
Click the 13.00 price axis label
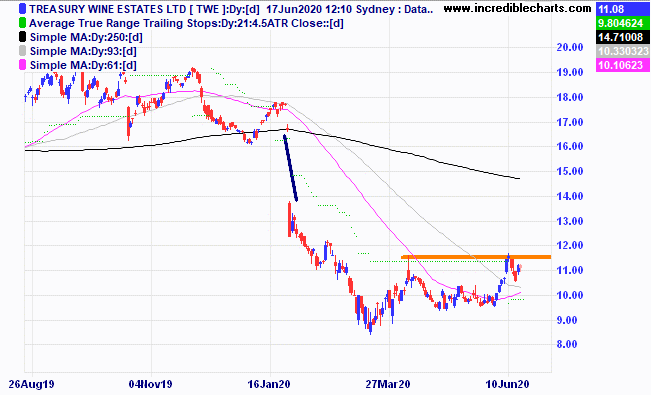point(570,221)
